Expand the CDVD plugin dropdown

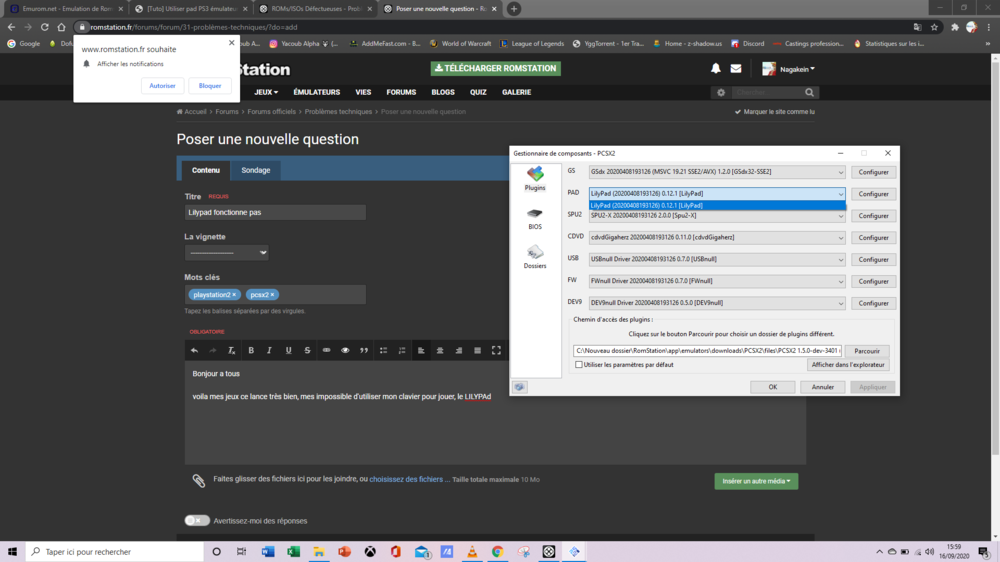pyautogui.click(x=841, y=238)
